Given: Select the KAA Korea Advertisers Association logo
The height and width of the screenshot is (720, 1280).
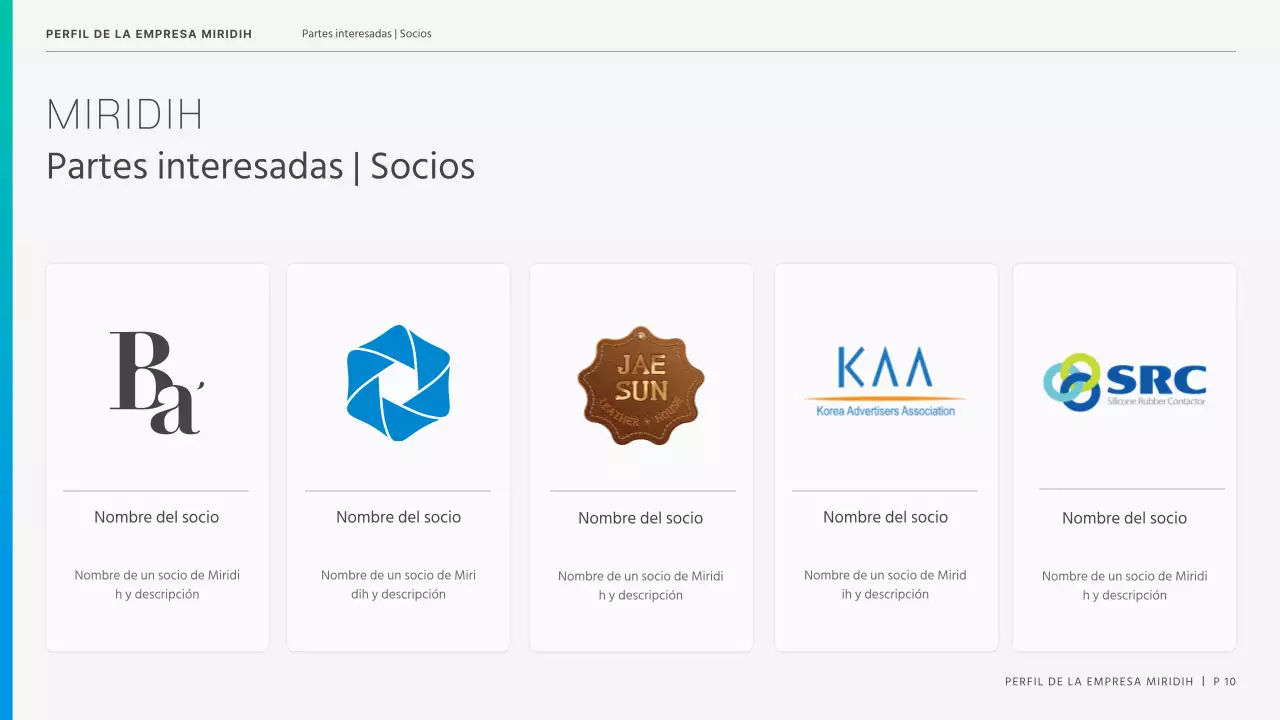Looking at the screenshot, I should pos(884,379).
